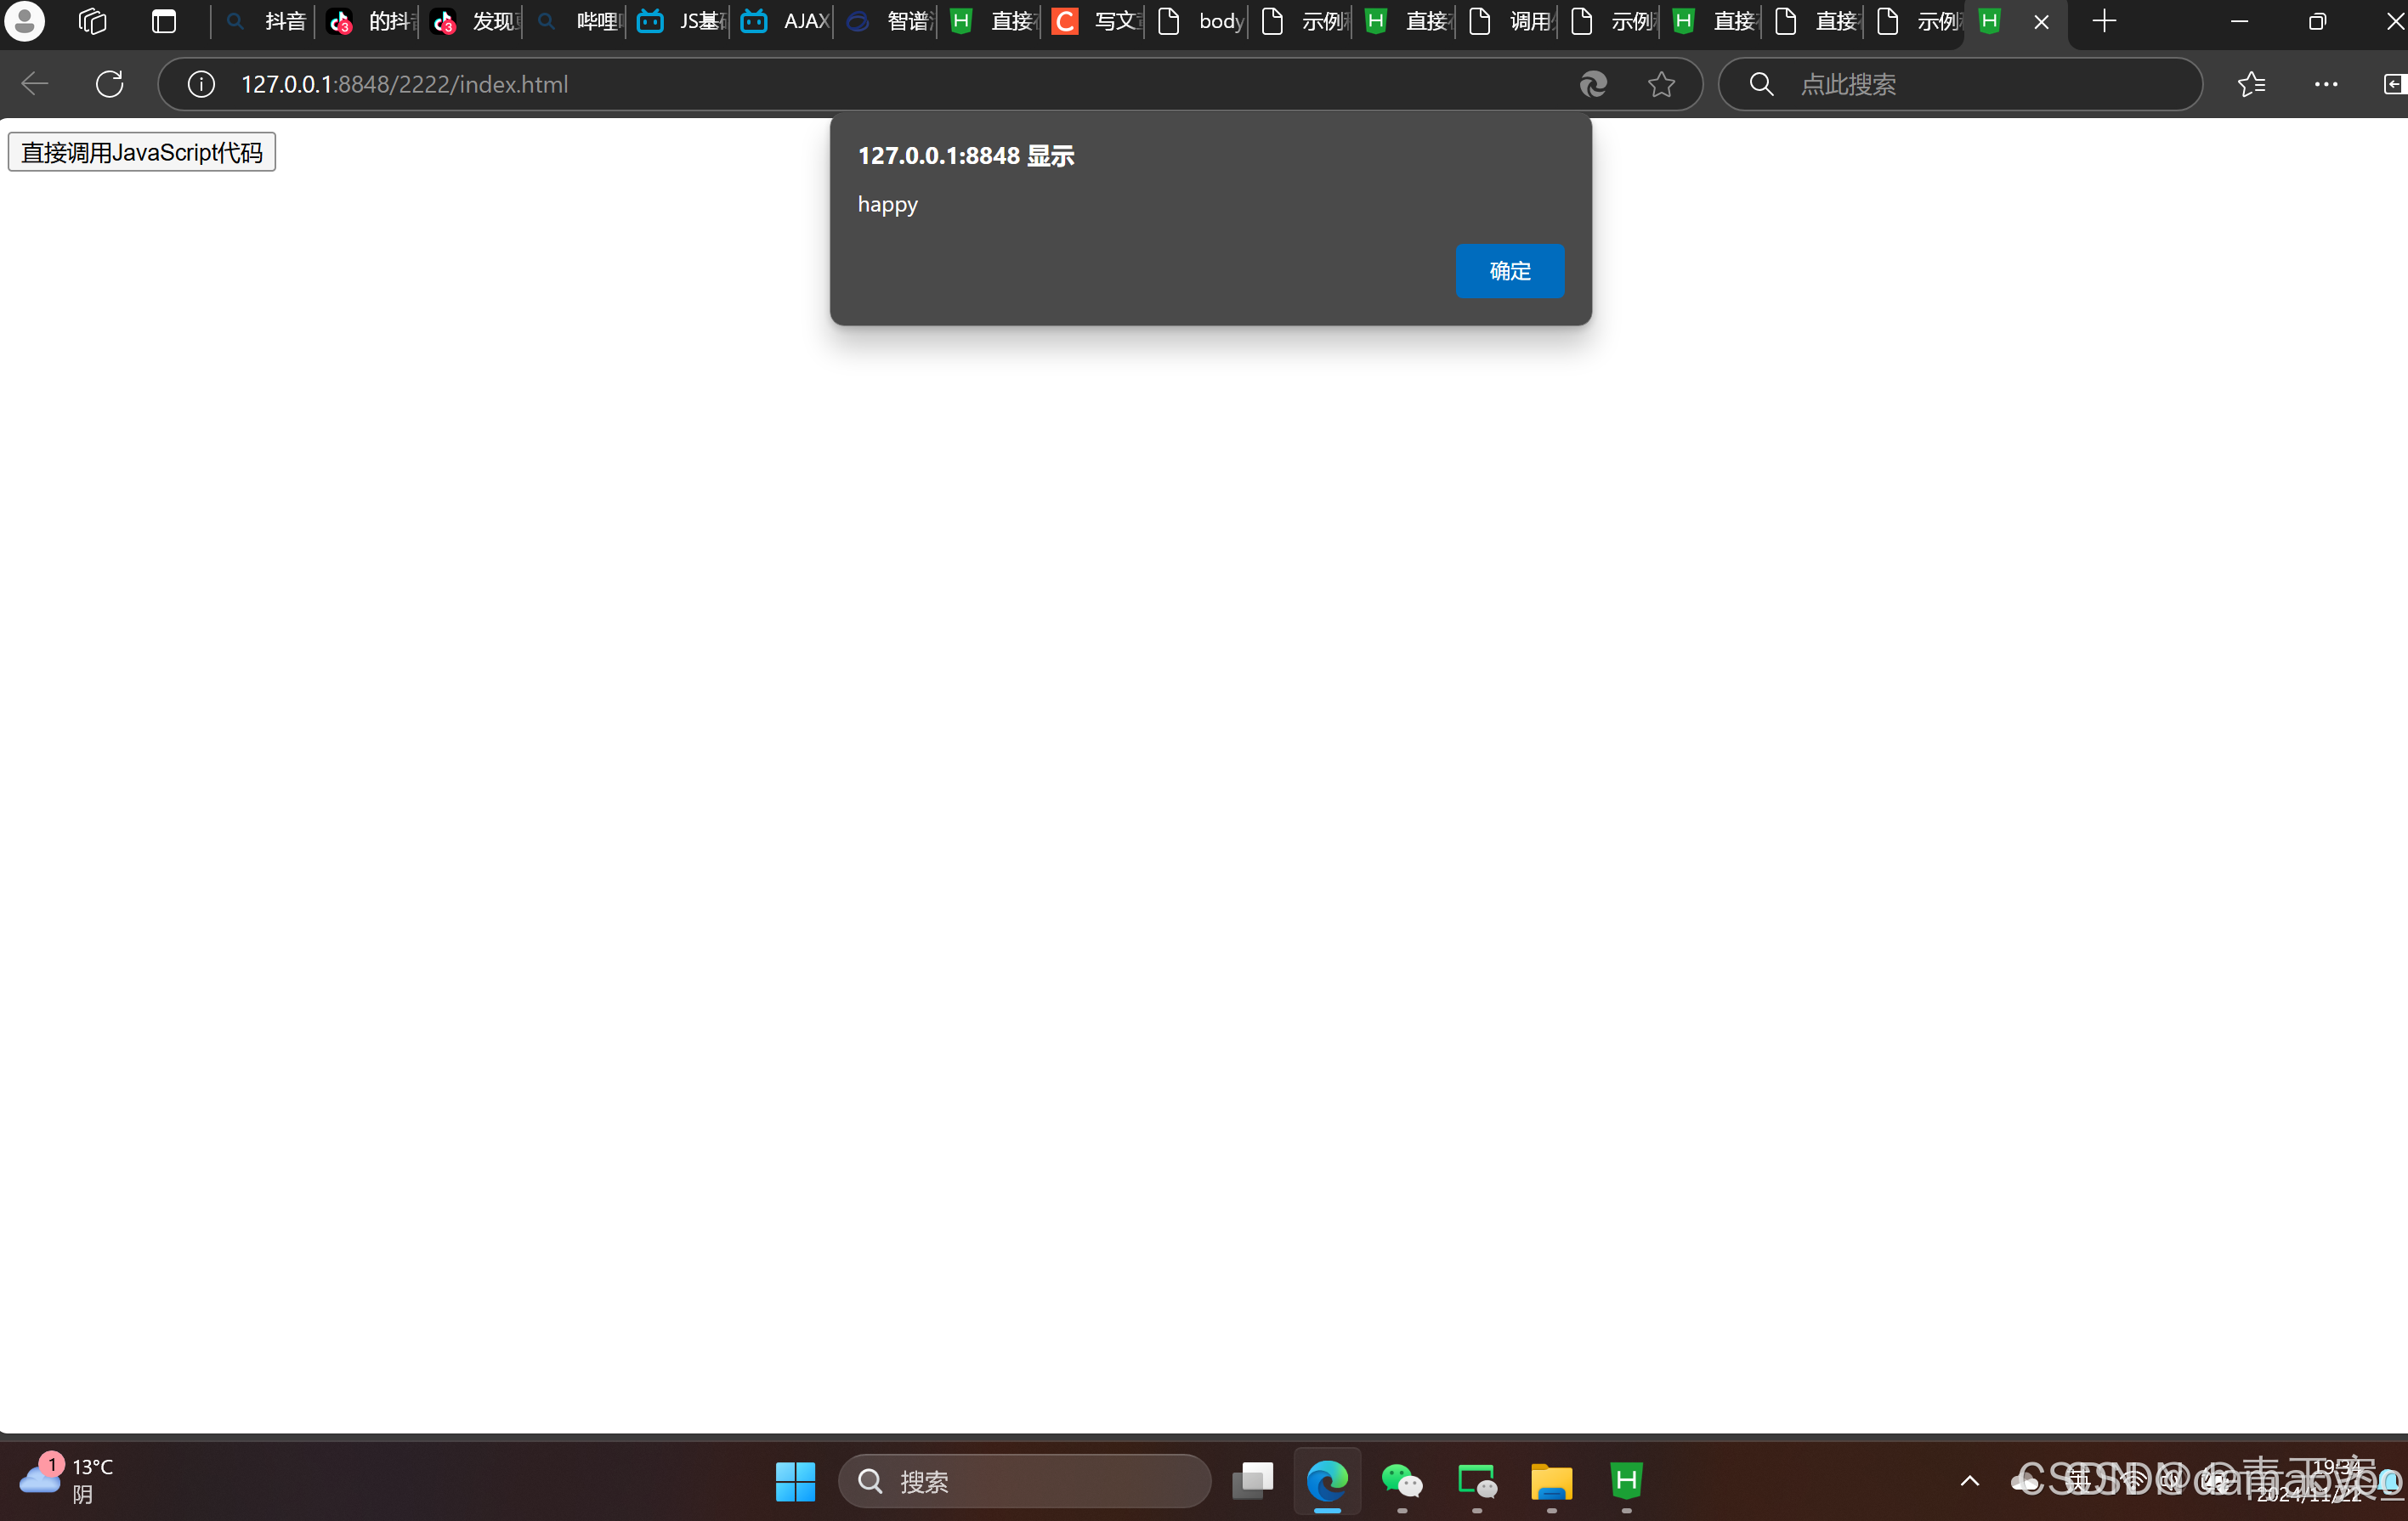The width and height of the screenshot is (2408, 1521).
Task: Click the 确定 button in alert dialog
Action: click(1509, 271)
